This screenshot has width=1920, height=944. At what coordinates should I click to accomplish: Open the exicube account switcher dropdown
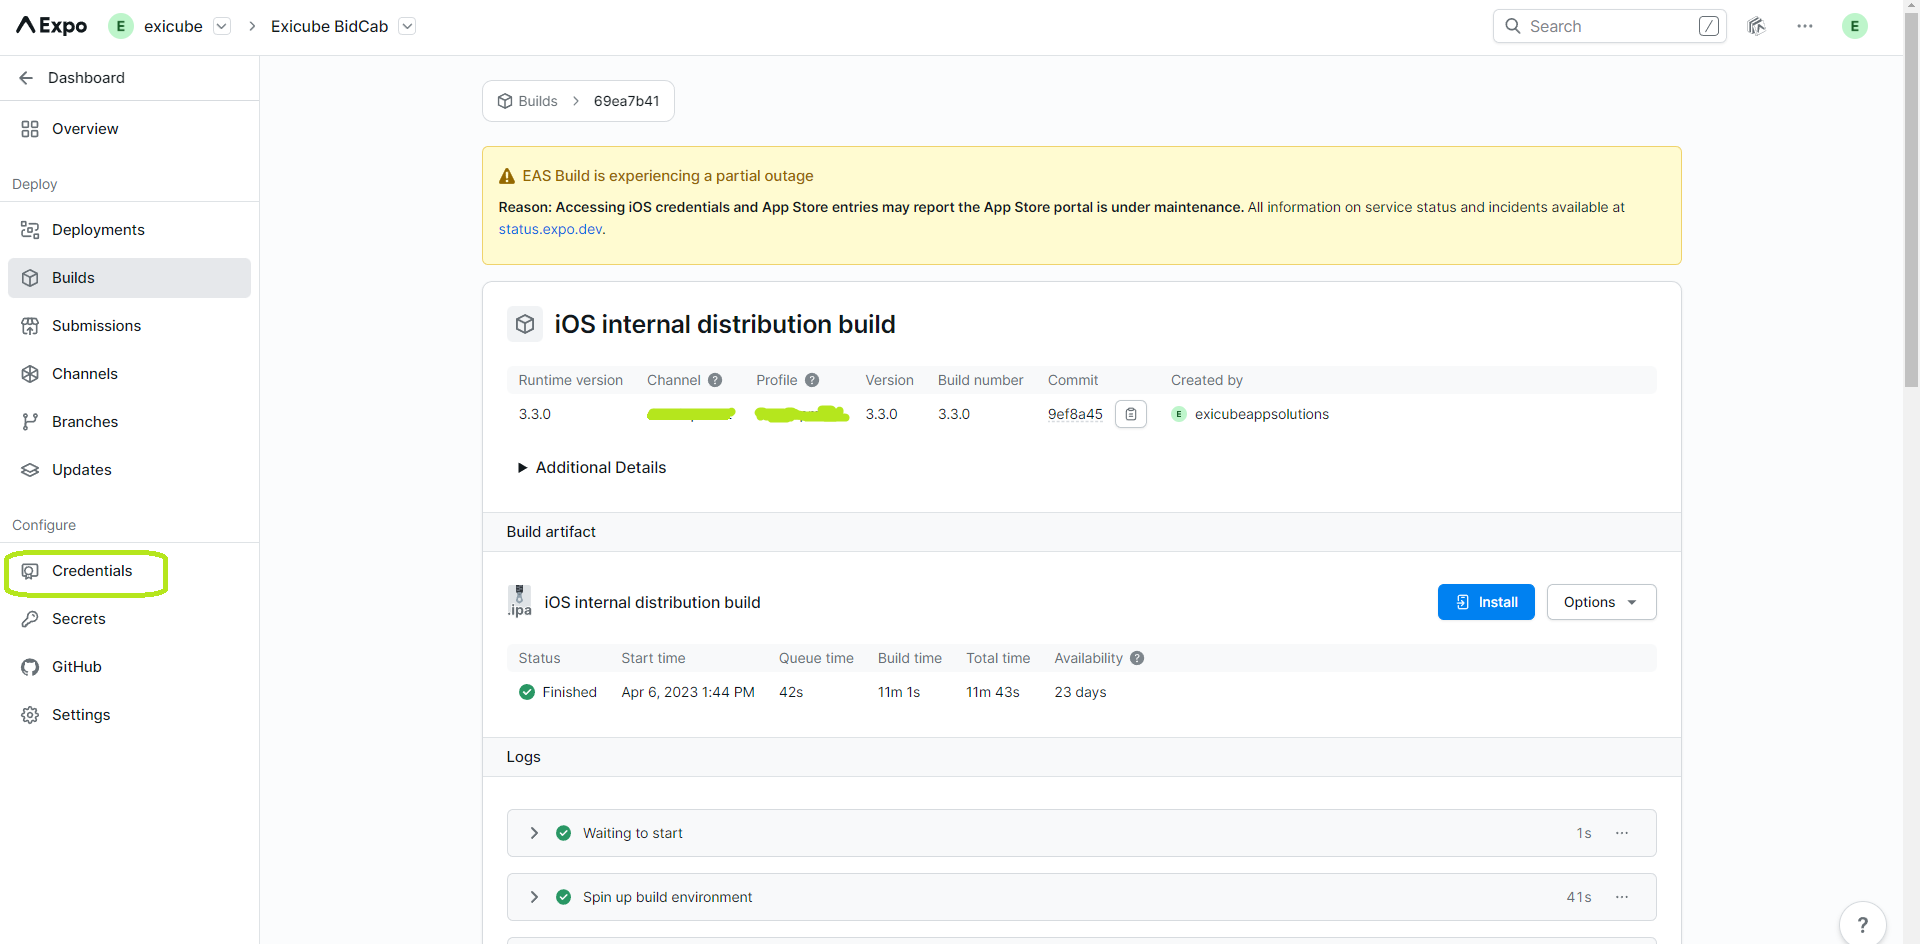coord(222,26)
